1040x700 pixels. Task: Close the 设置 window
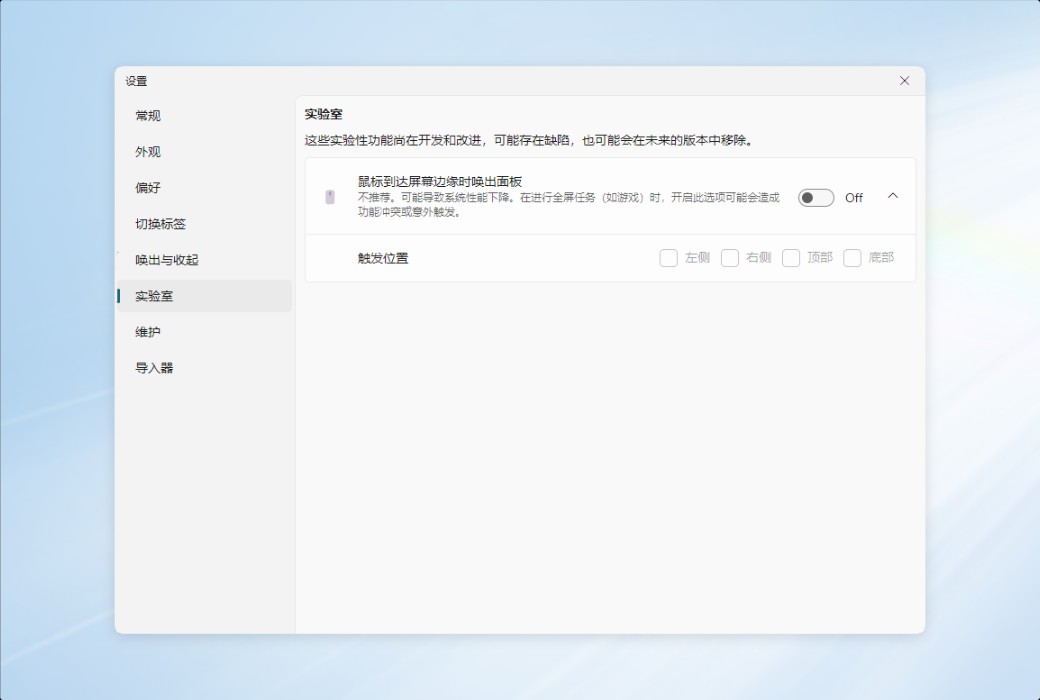[x=904, y=81]
